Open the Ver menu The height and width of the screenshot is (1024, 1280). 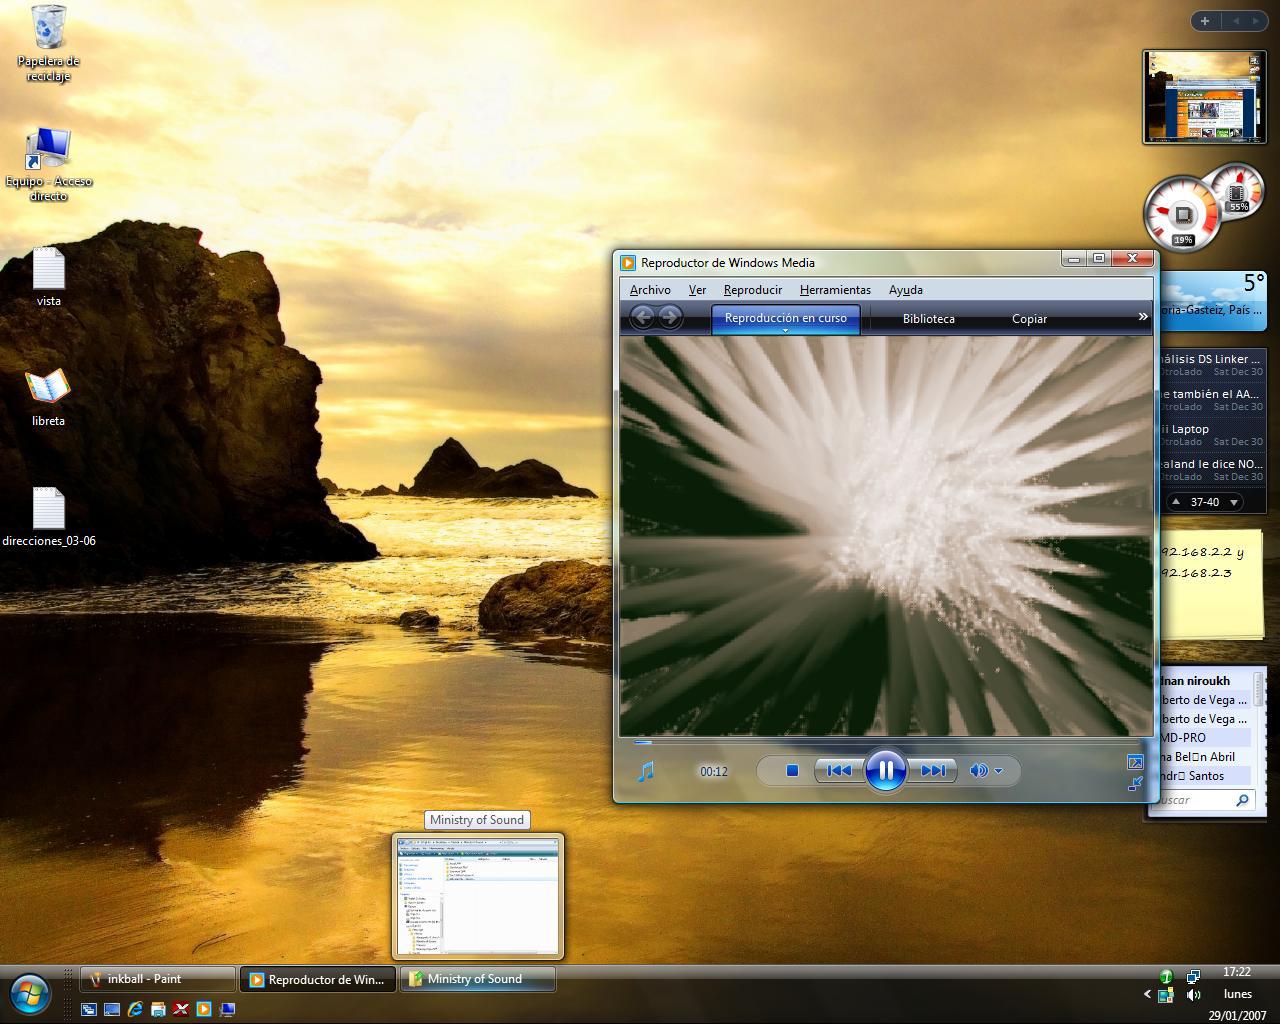697,290
